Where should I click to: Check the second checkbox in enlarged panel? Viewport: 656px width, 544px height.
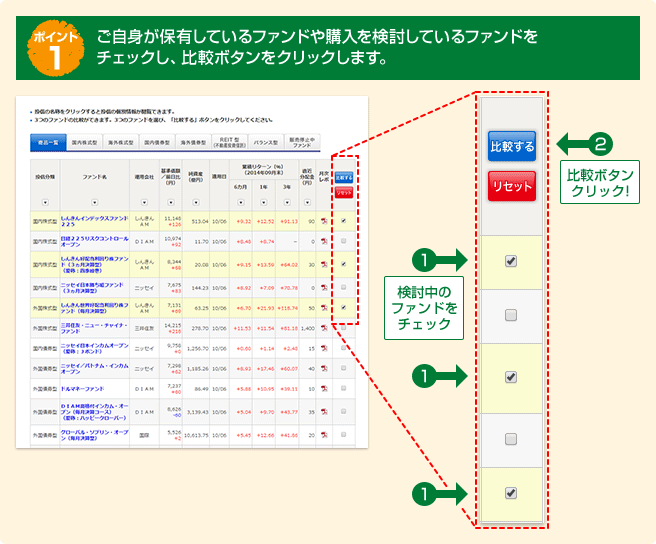[511, 316]
